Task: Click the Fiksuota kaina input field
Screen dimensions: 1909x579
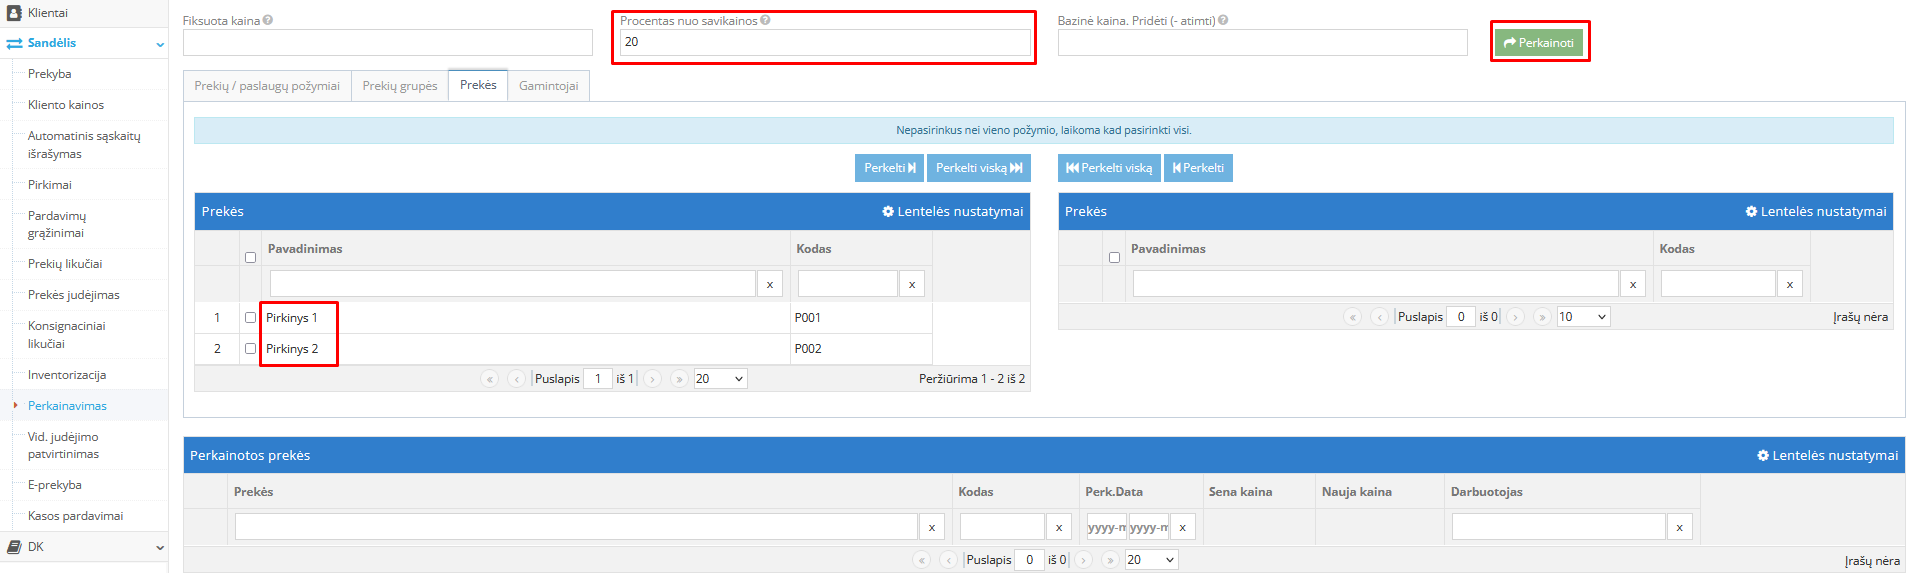Action: (387, 43)
